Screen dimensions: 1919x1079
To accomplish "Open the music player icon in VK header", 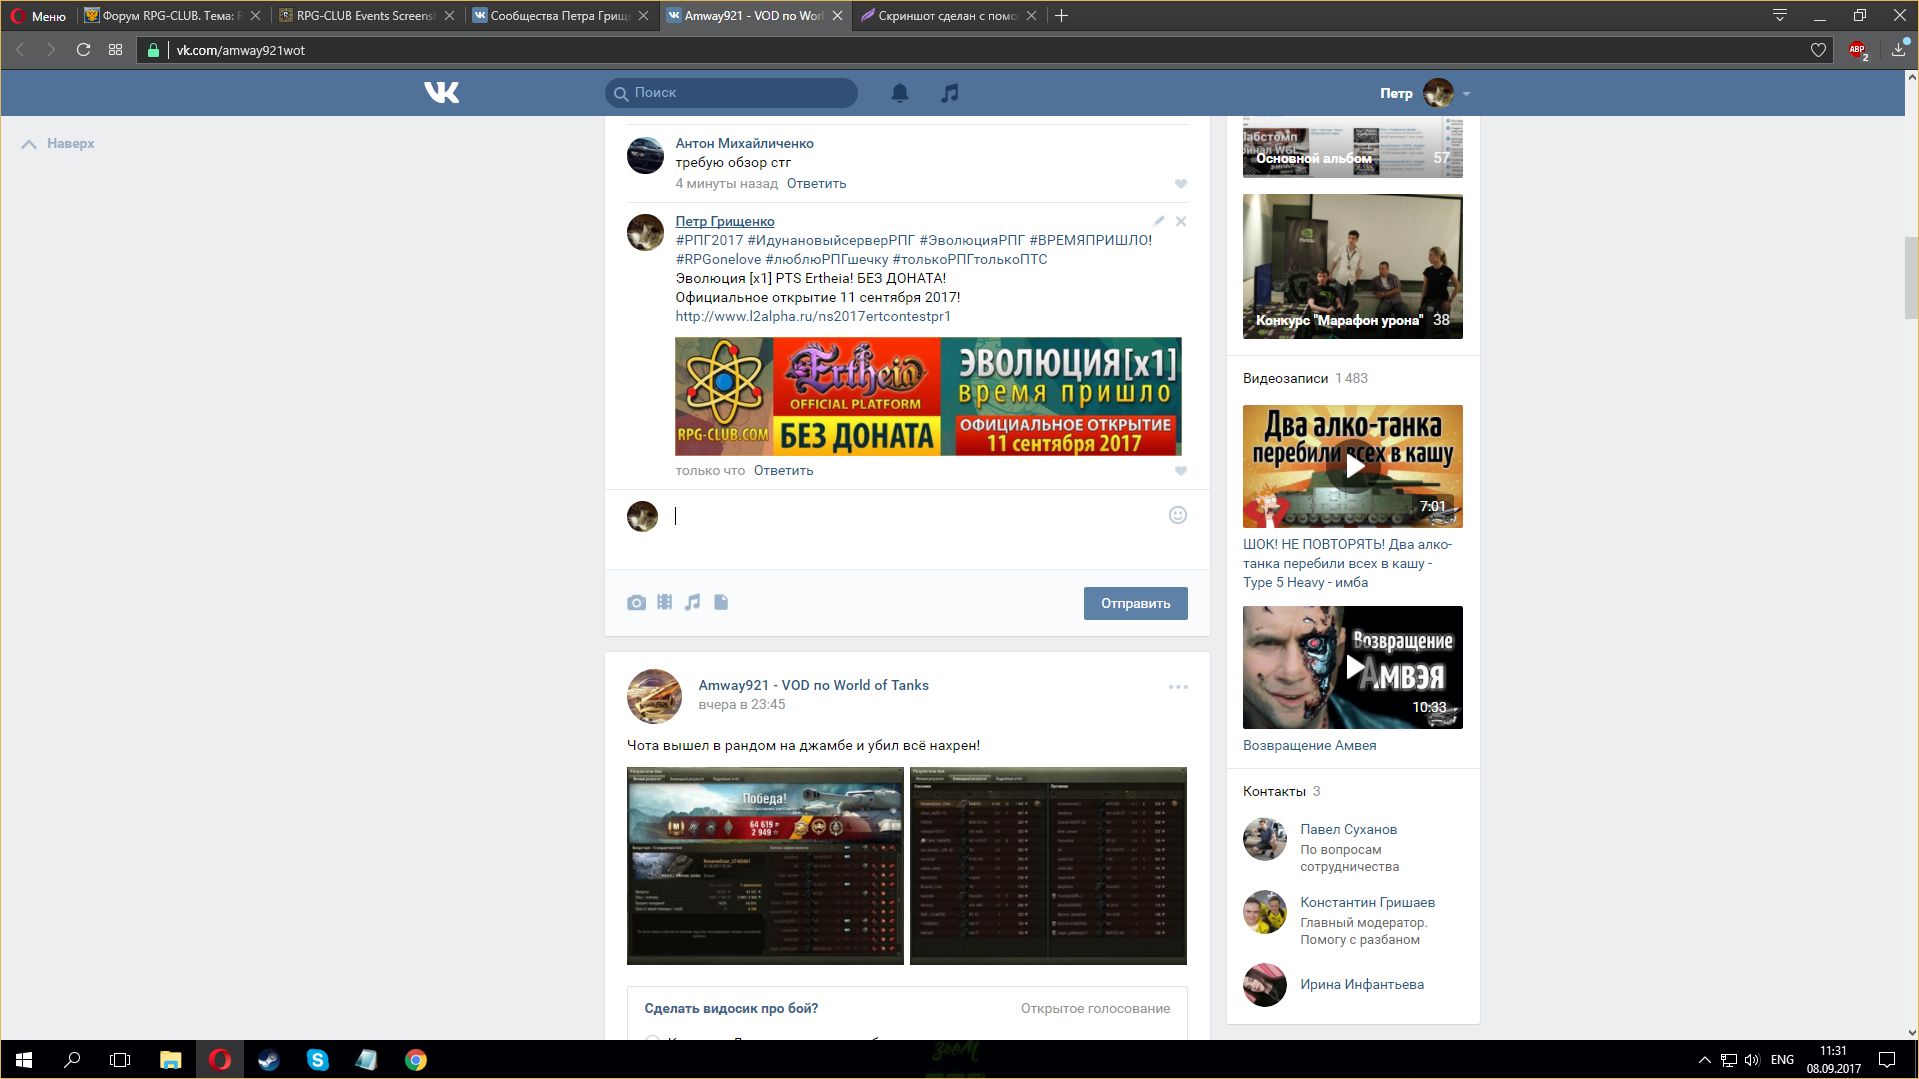I will 949,93.
